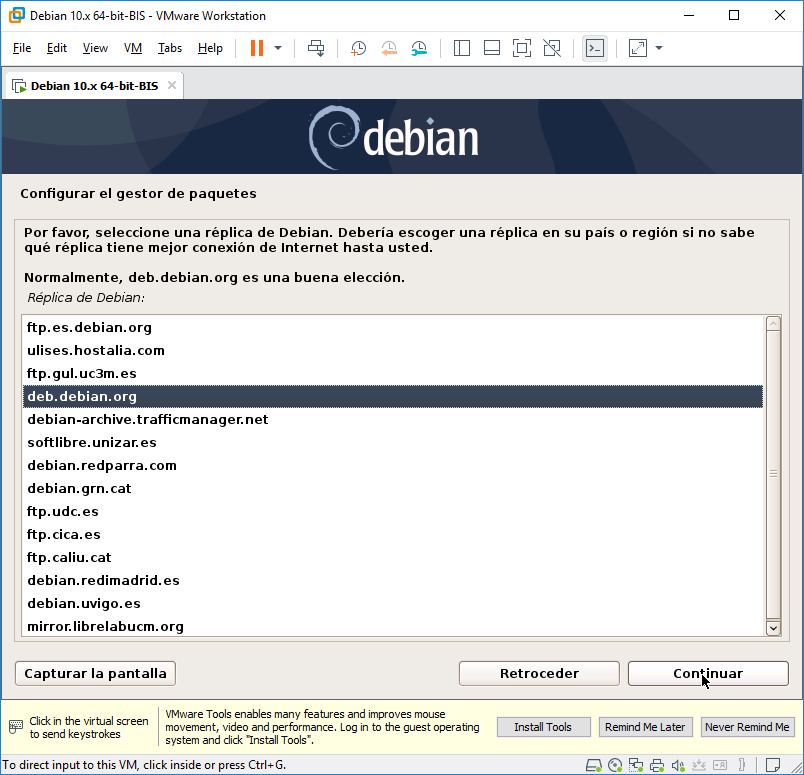Toggle the library sidebar panel icon

[x=461, y=48]
